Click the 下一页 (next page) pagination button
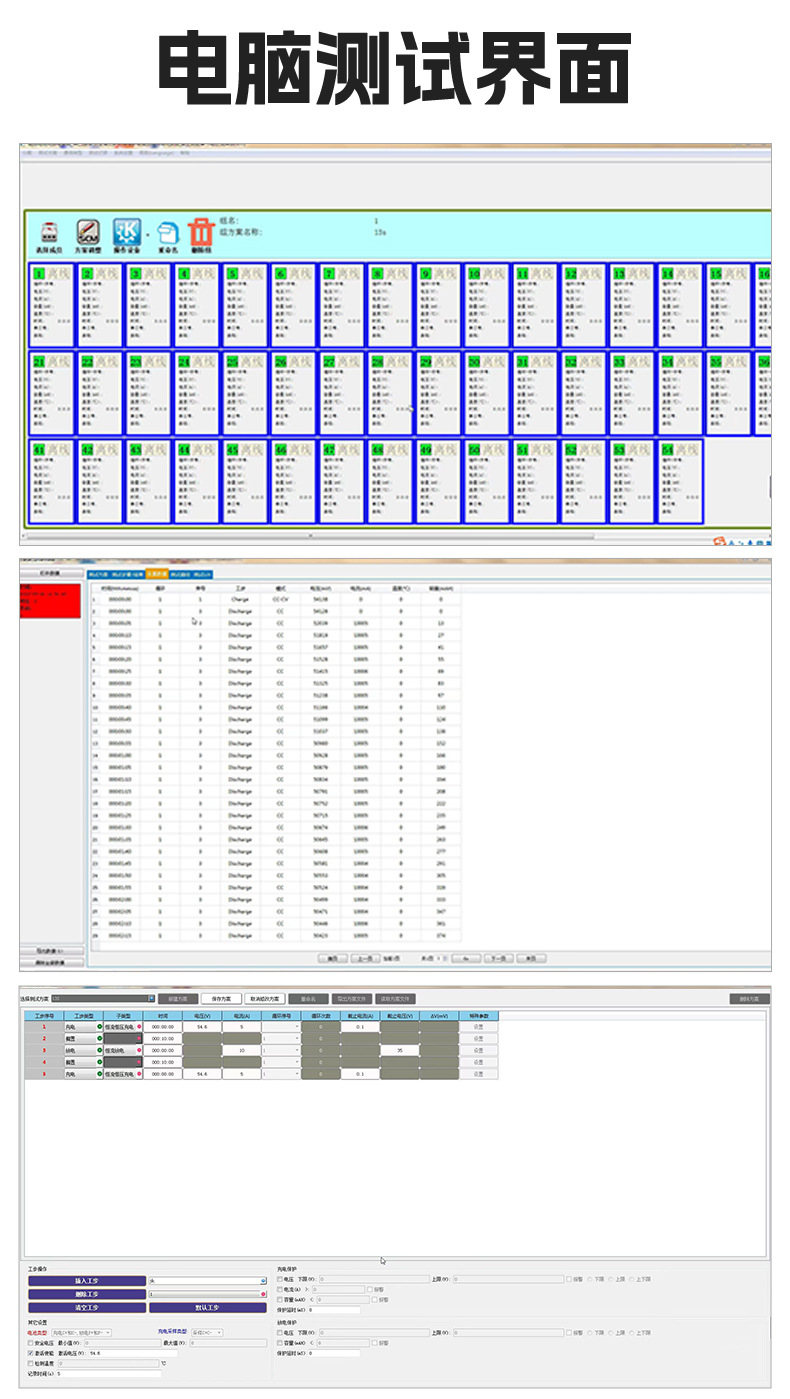The width and height of the screenshot is (790, 1399). (498, 958)
